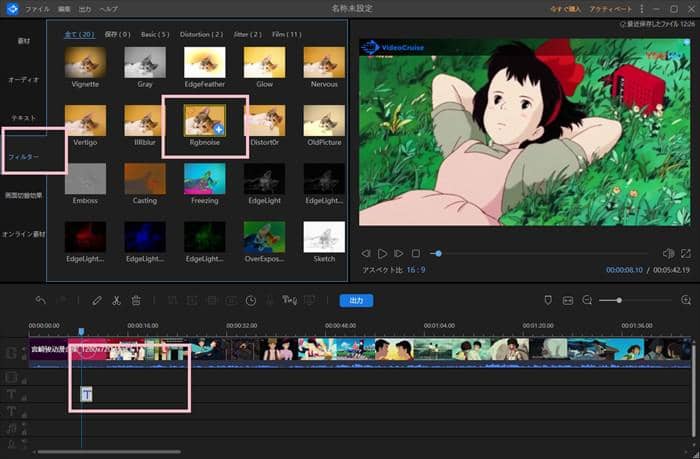Show the Film (11) filter category

point(287,34)
